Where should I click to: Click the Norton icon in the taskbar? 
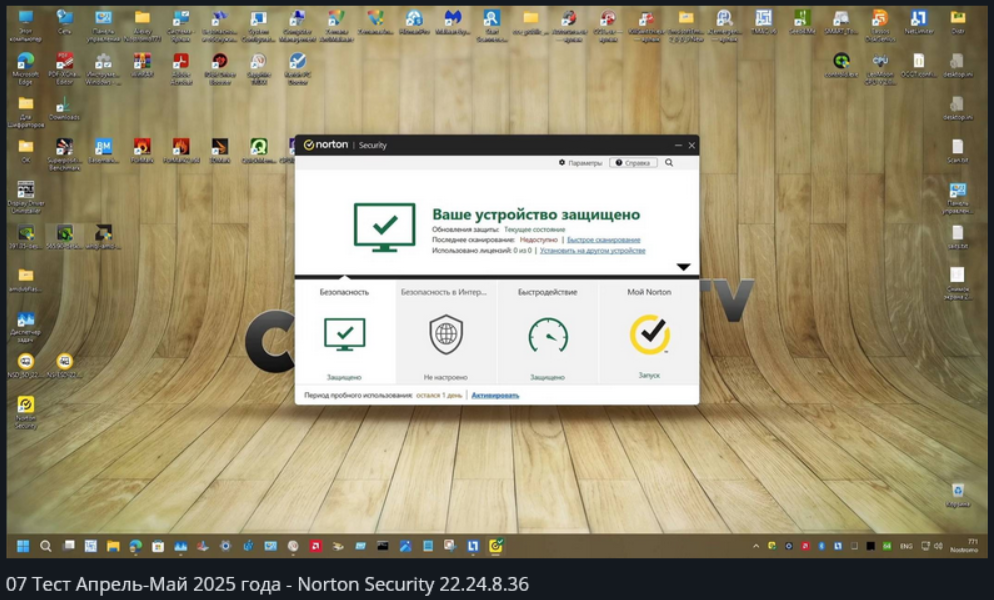point(496,545)
